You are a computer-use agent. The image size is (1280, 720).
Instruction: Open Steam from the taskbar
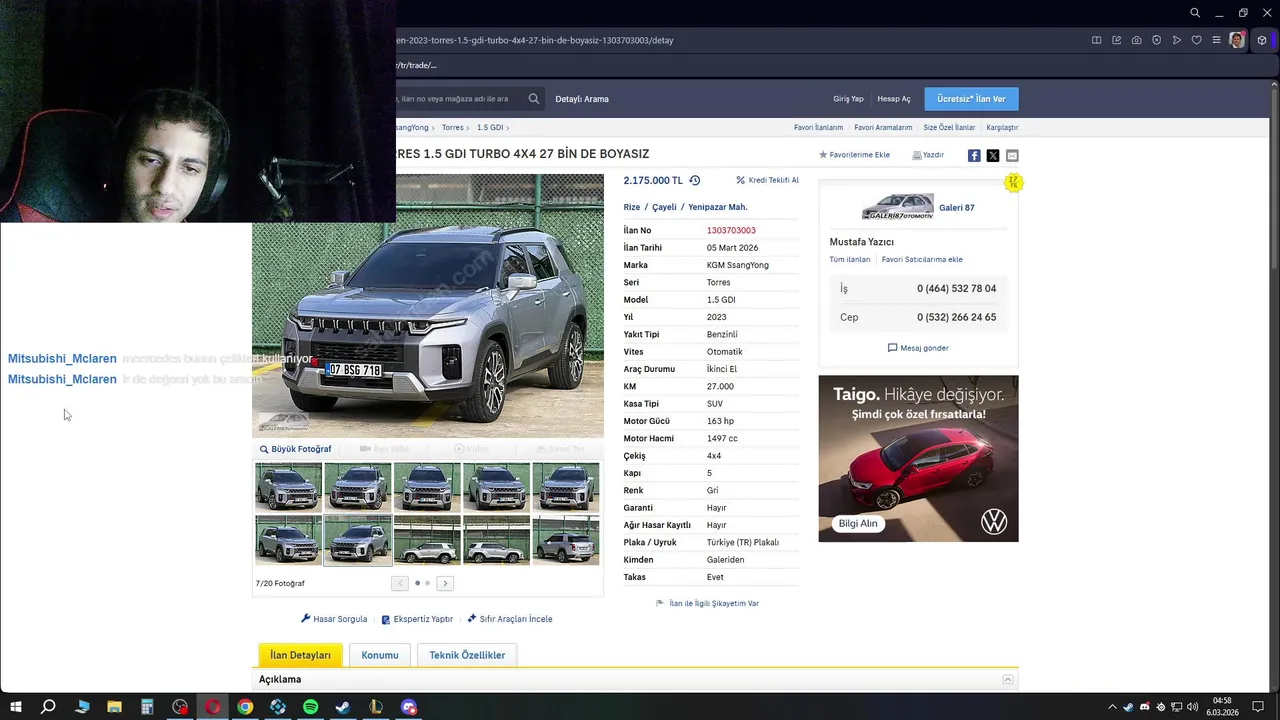click(343, 707)
